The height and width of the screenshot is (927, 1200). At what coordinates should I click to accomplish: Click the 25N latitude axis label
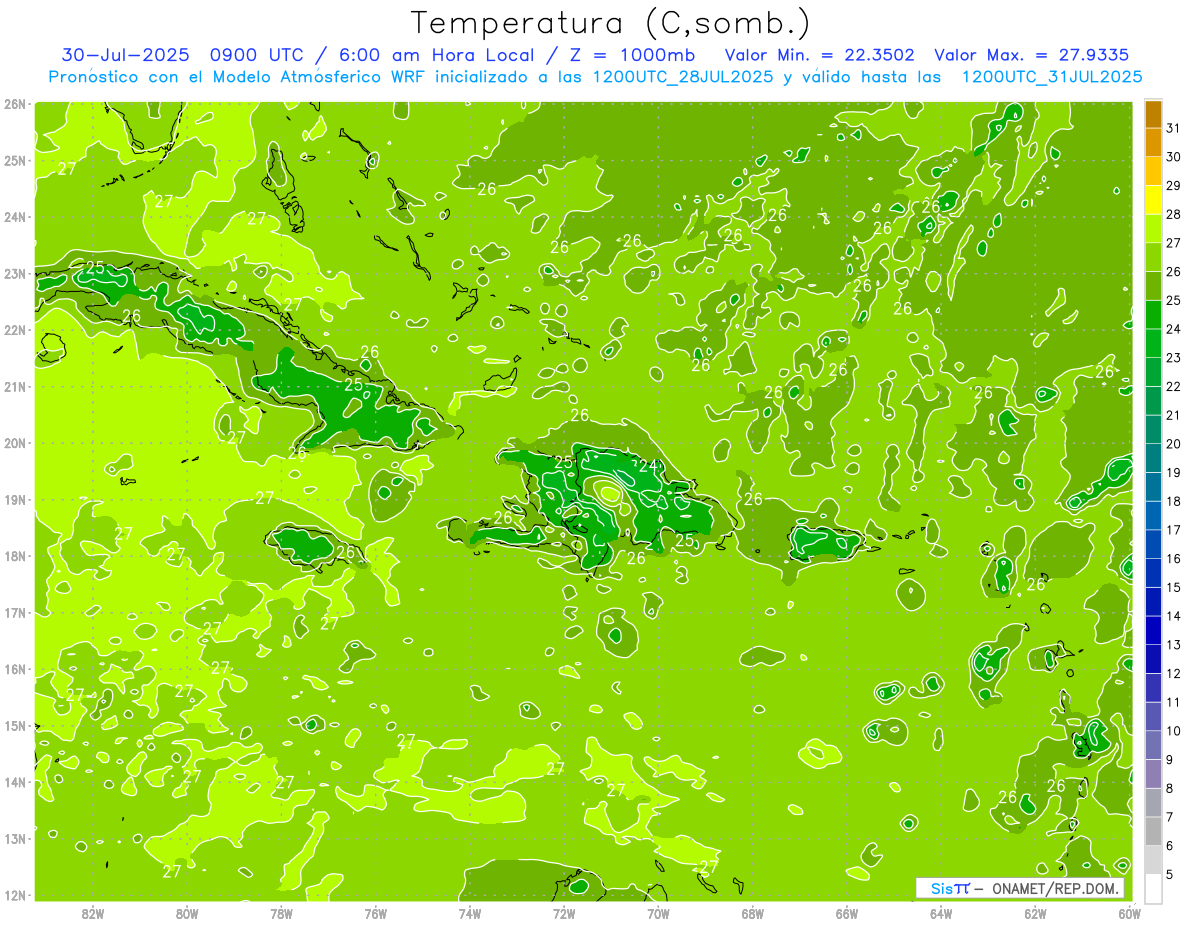click(x=15, y=160)
